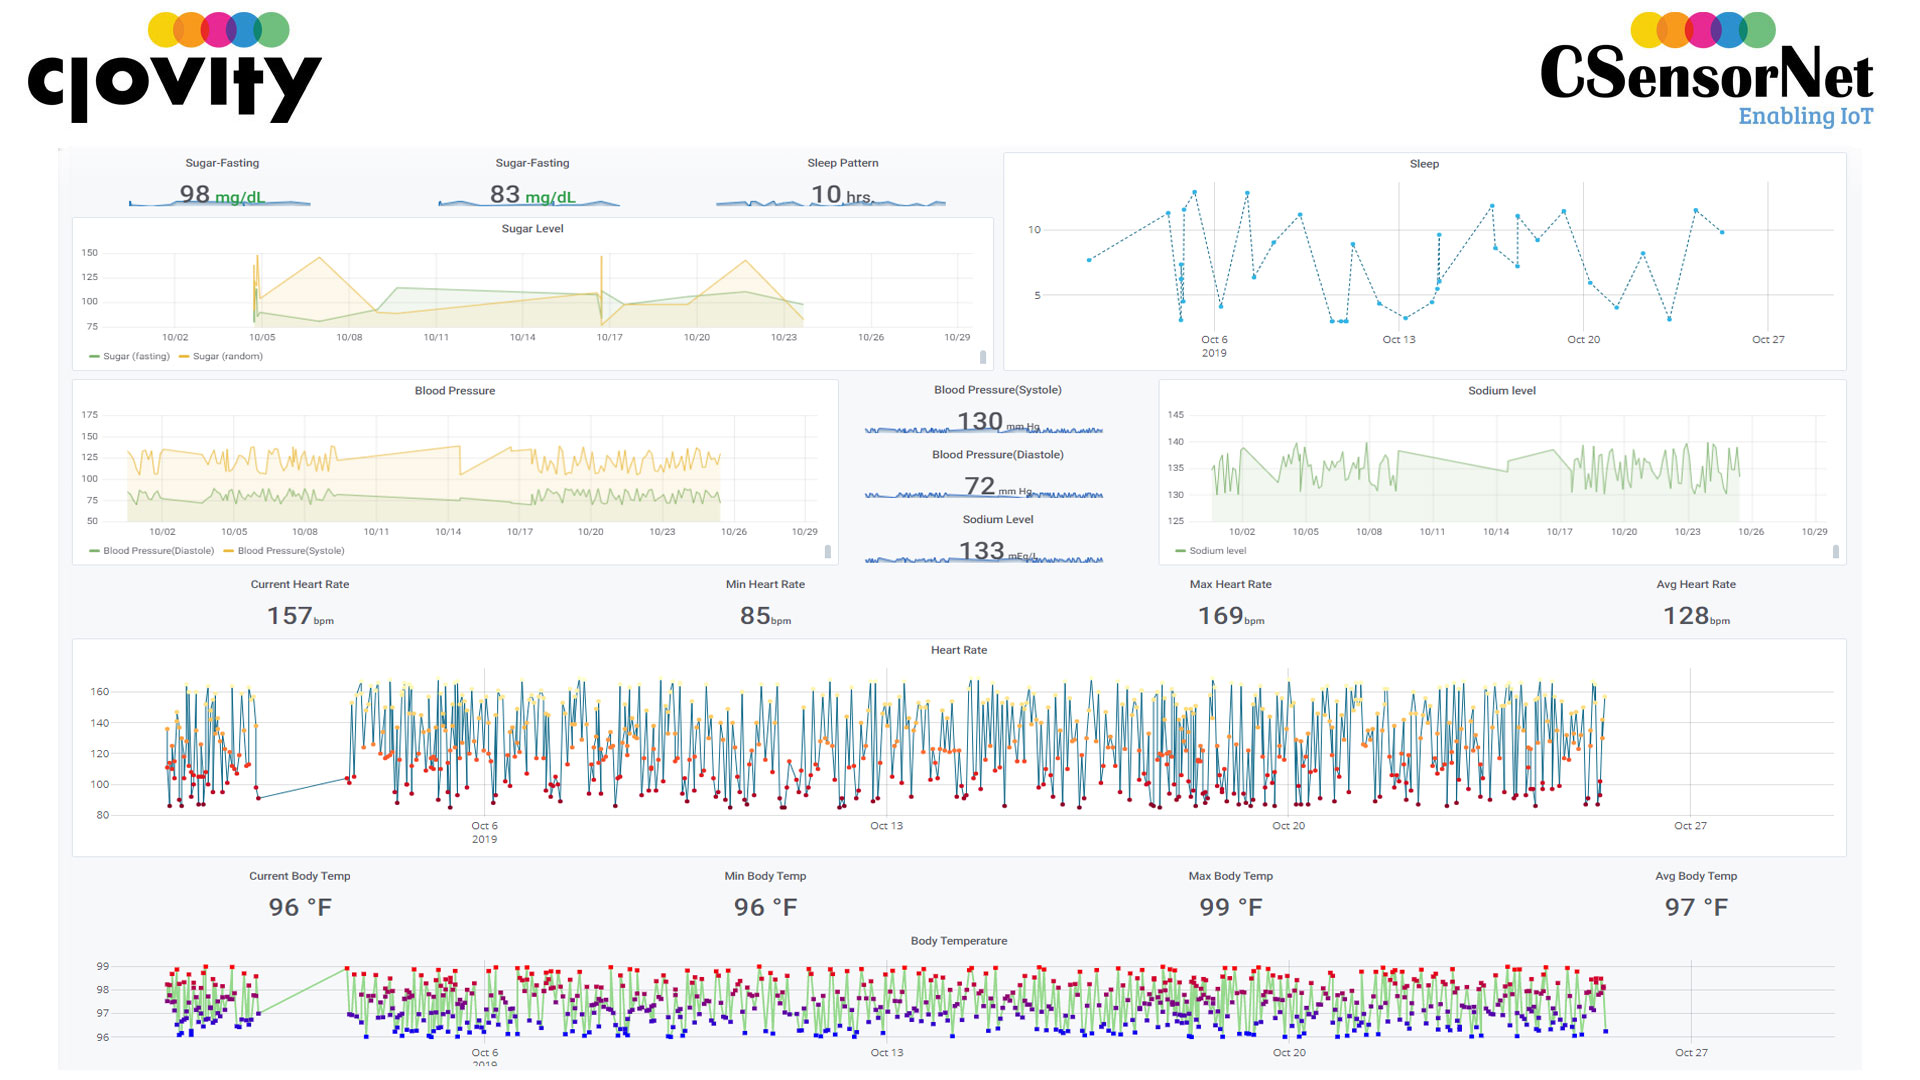This screenshot has width=1920, height=1080.
Task: Open the Sugar Level panel title menu
Action: (x=532, y=229)
